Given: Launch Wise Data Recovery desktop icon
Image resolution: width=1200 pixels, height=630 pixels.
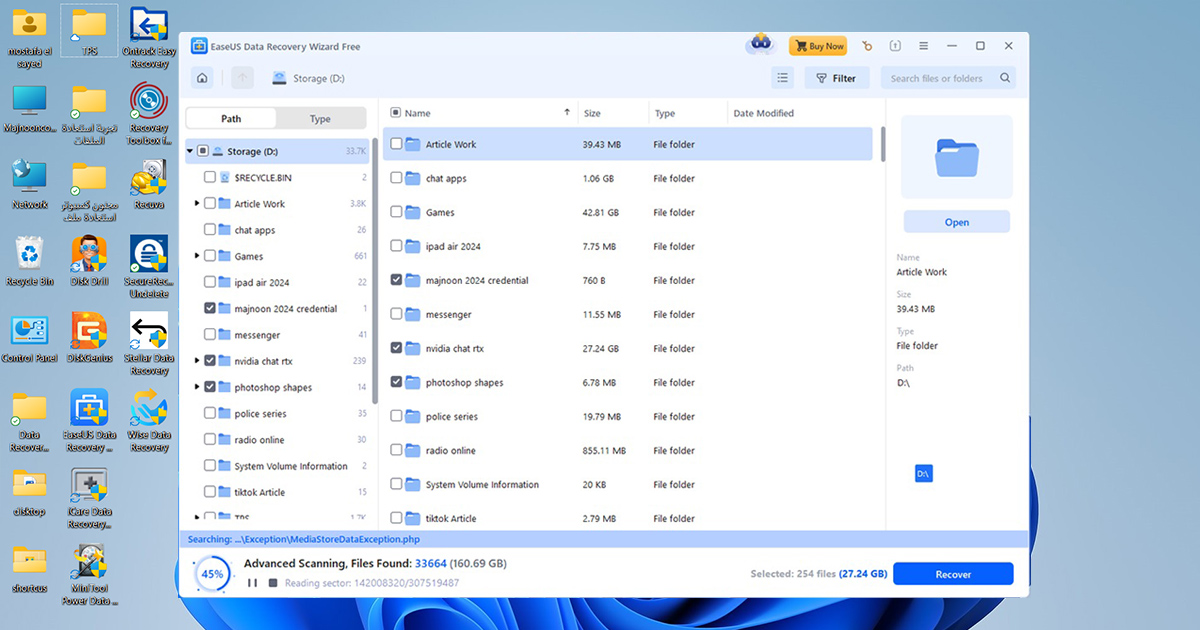Looking at the screenshot, I should 149,421.
